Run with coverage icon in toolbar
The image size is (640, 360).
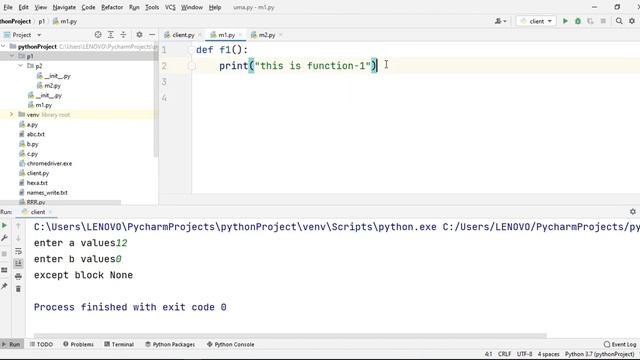(590, 21)
